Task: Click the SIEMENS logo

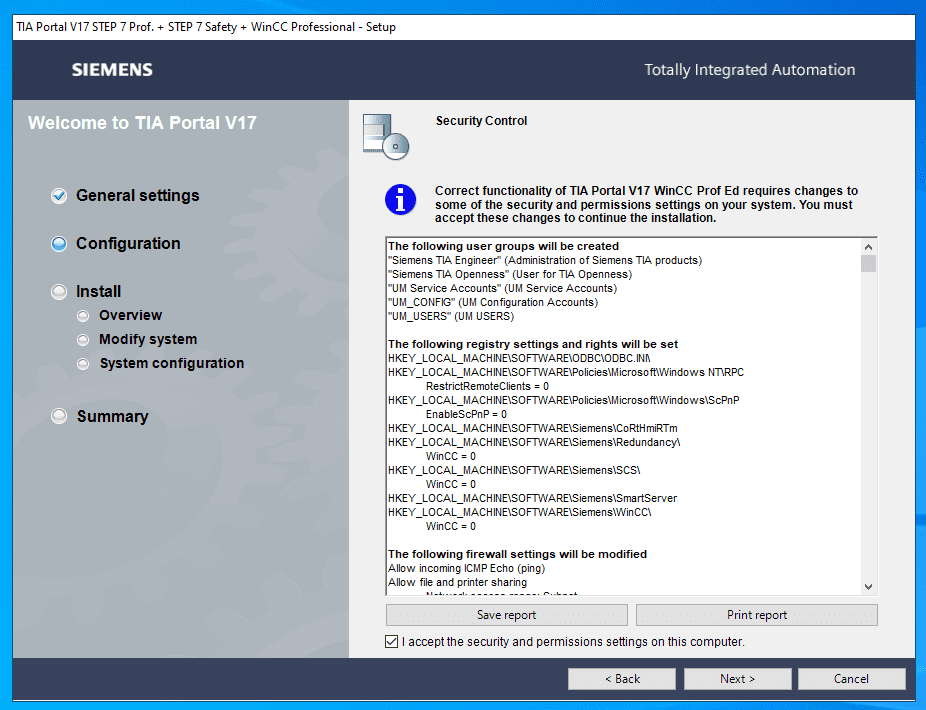Action: [112, 70]
